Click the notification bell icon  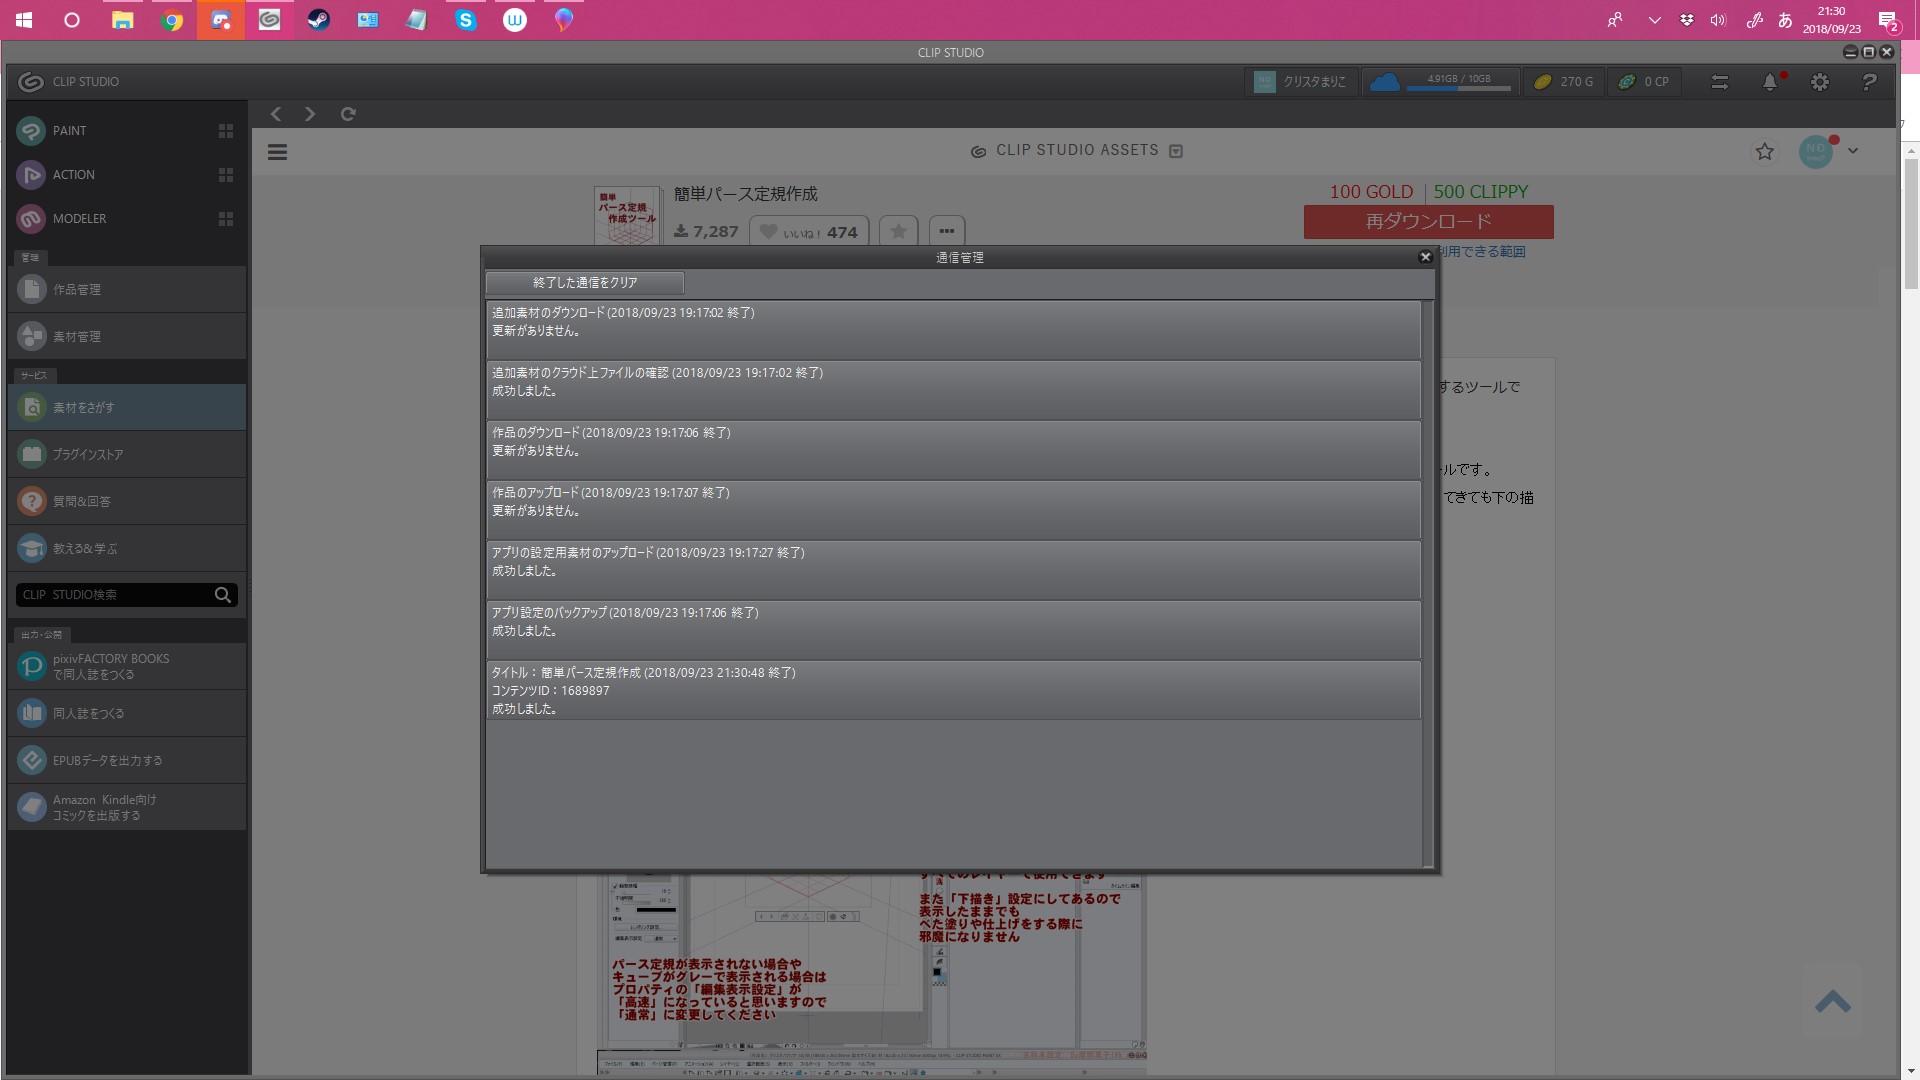point(1769,83)
